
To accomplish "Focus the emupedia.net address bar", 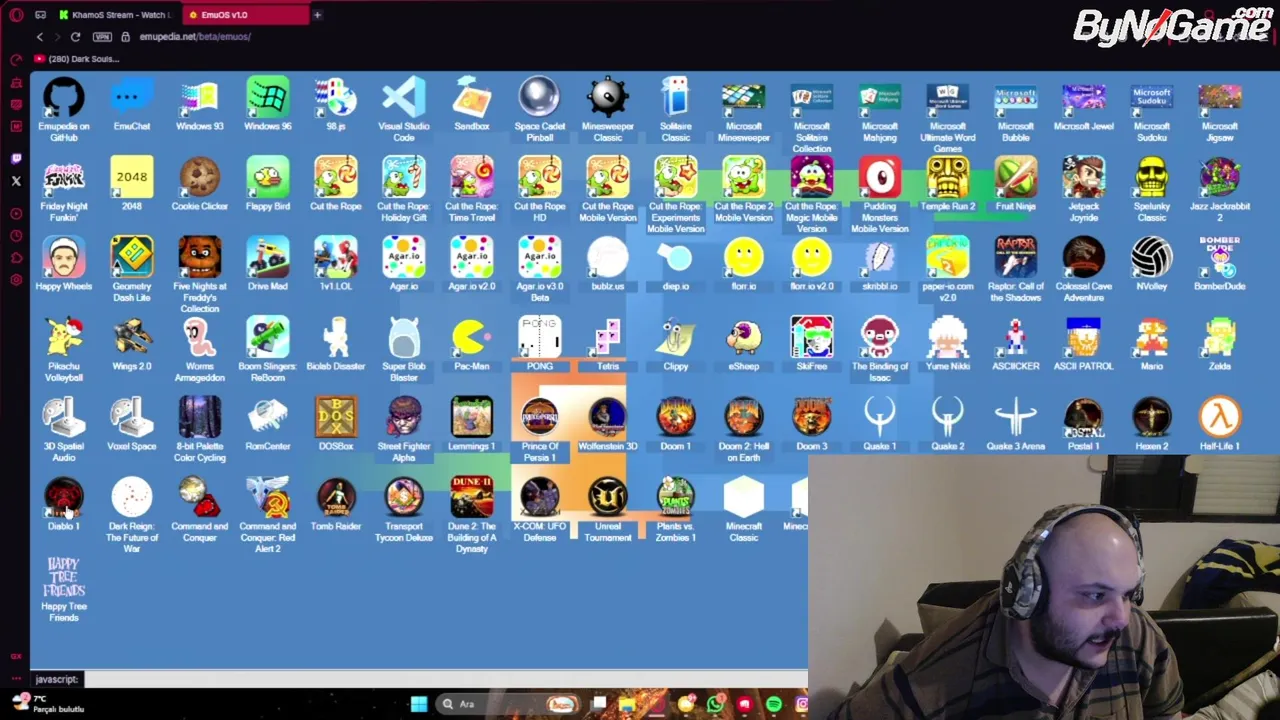I will [195, 37].
